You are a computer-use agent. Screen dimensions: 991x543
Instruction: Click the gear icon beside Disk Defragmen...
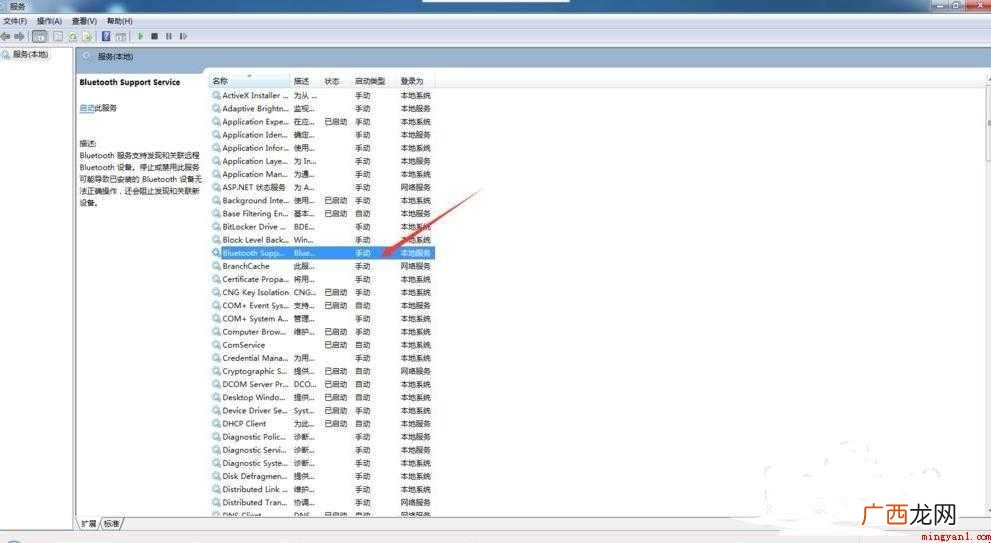[x=216, y=476]
